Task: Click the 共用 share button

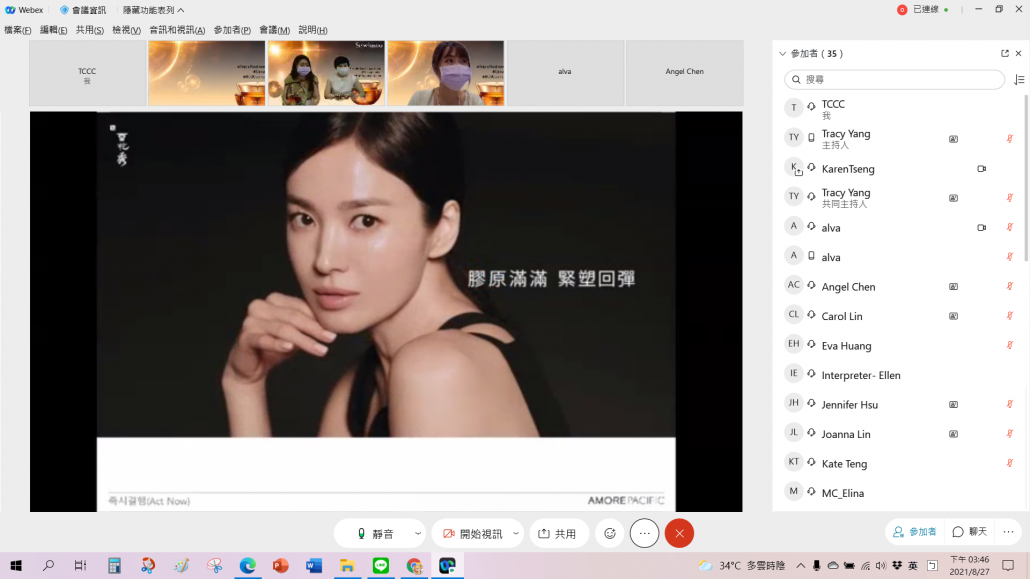Action: [x=558, y=534]
